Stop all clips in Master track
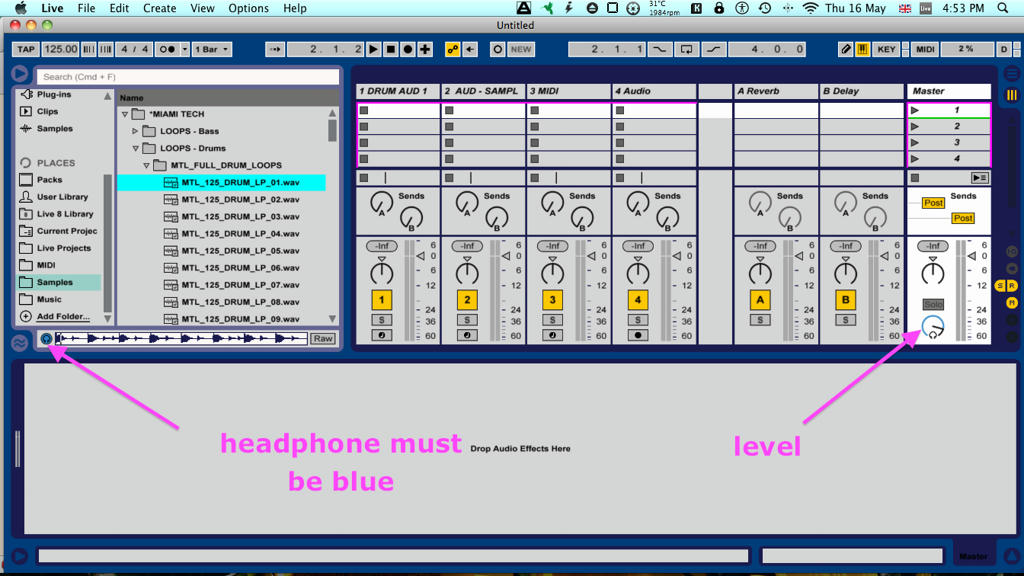Screen dimensions: 1024x576 coord(915,178)
